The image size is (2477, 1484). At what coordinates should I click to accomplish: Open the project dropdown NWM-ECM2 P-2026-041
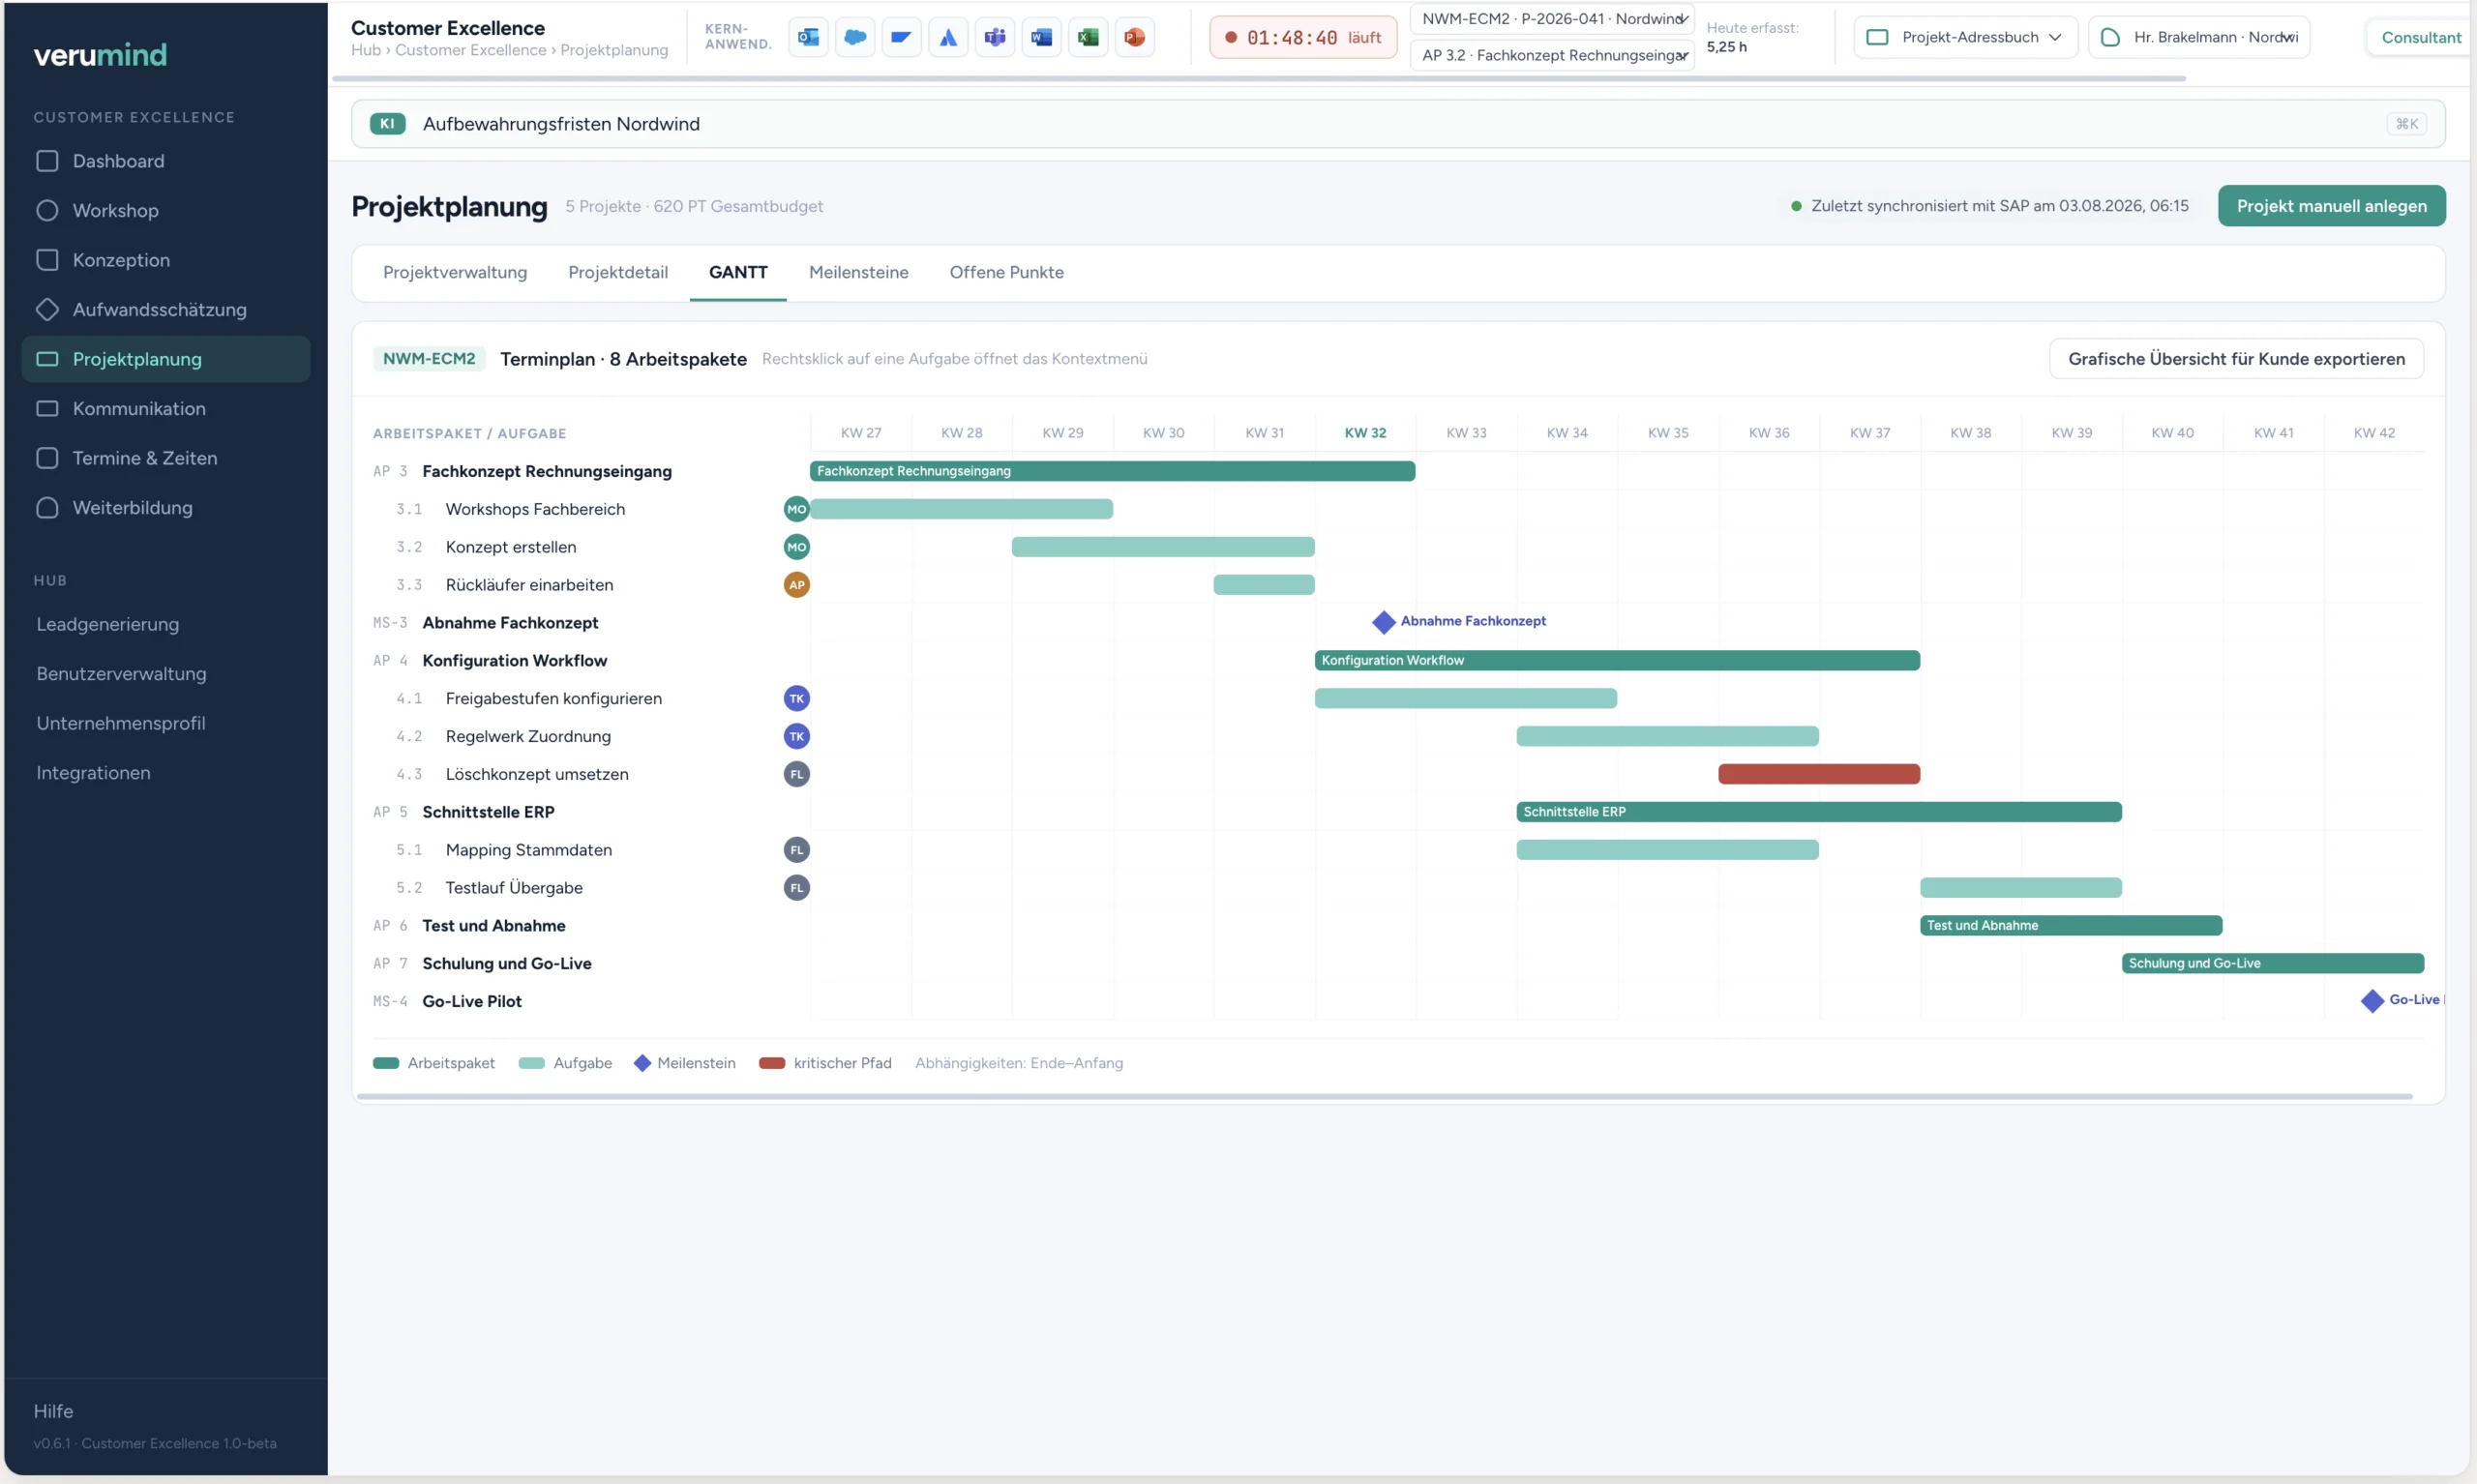(1552, 19)
